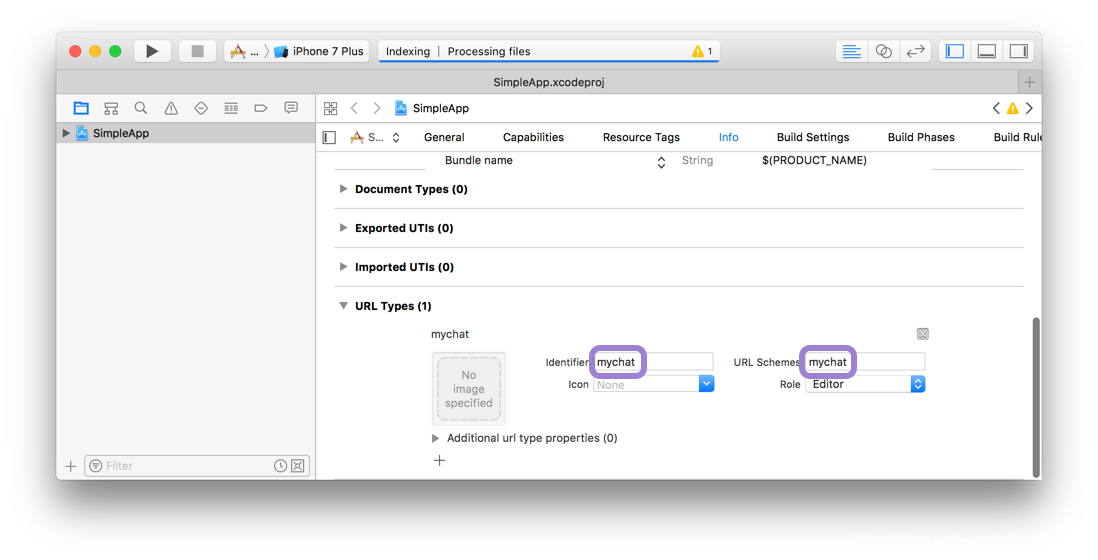The width and height of the screenshot is (1098, 560).
Task: Collapse the URL Types section
Action: (343, 306)
